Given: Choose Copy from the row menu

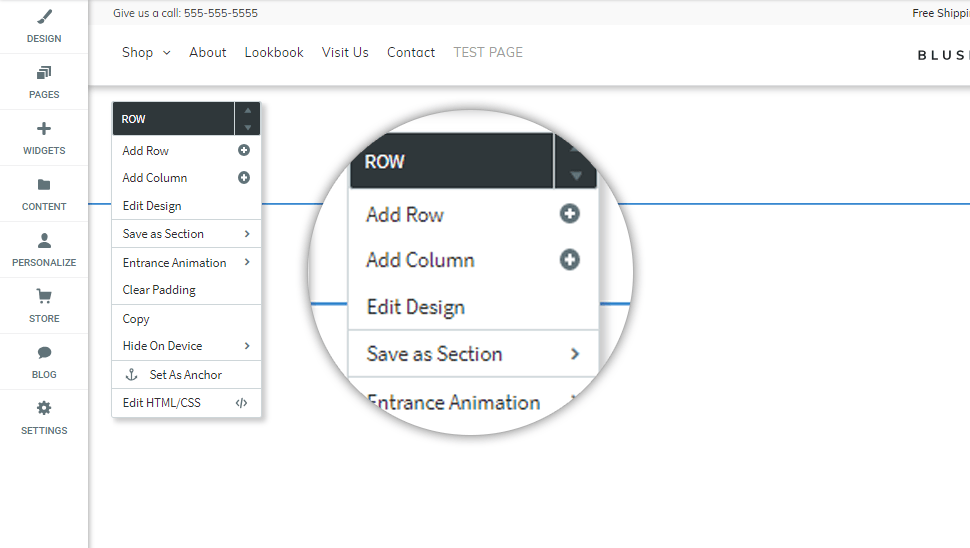Looking at the screenshot, I should click(x=136, y=319).
